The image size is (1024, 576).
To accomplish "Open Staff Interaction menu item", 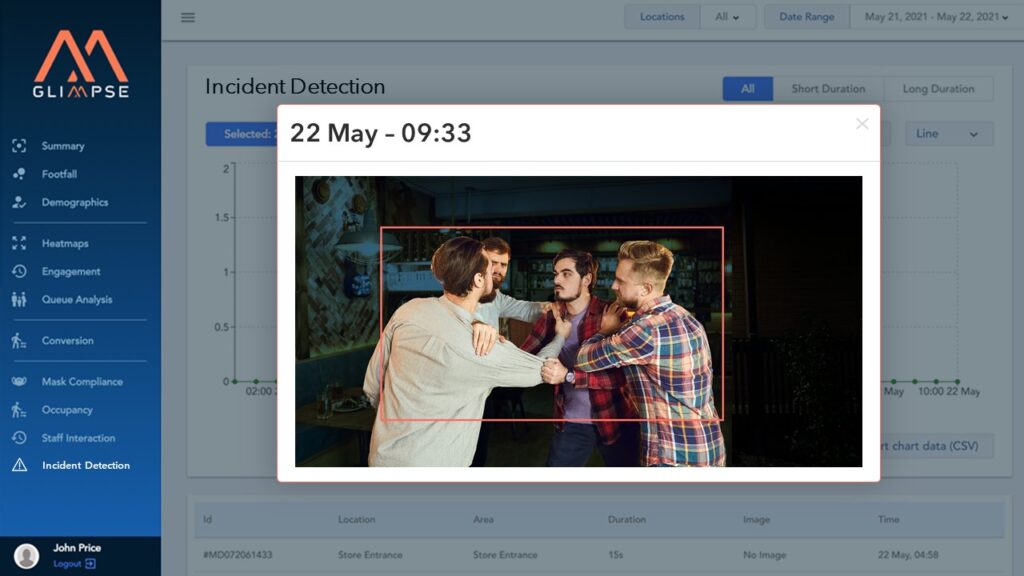I will 78,438.
